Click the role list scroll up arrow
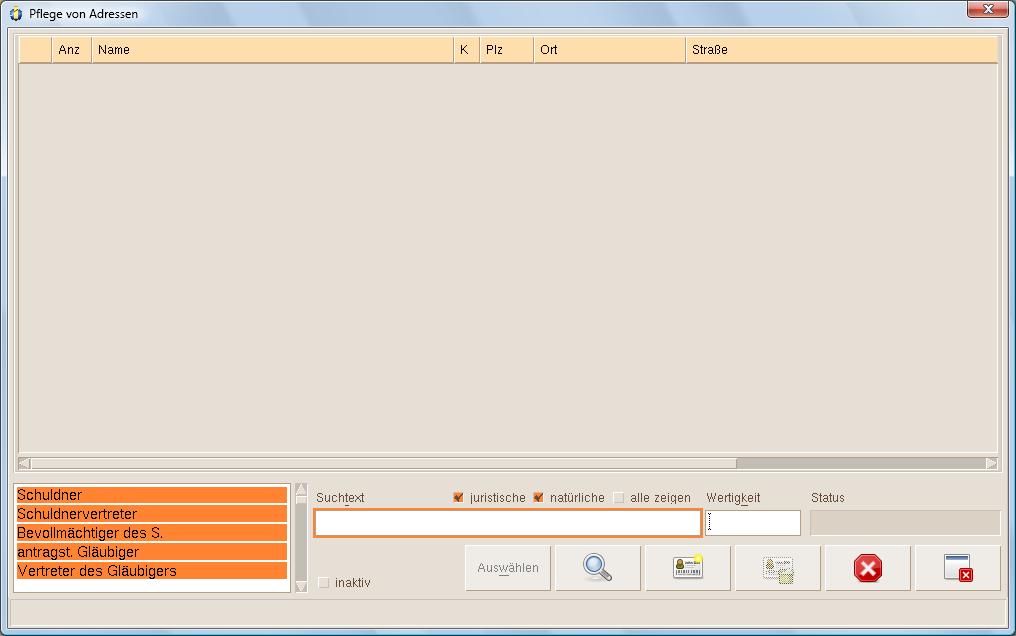Viewport: 1016px width, 636px height. point(301,489)
